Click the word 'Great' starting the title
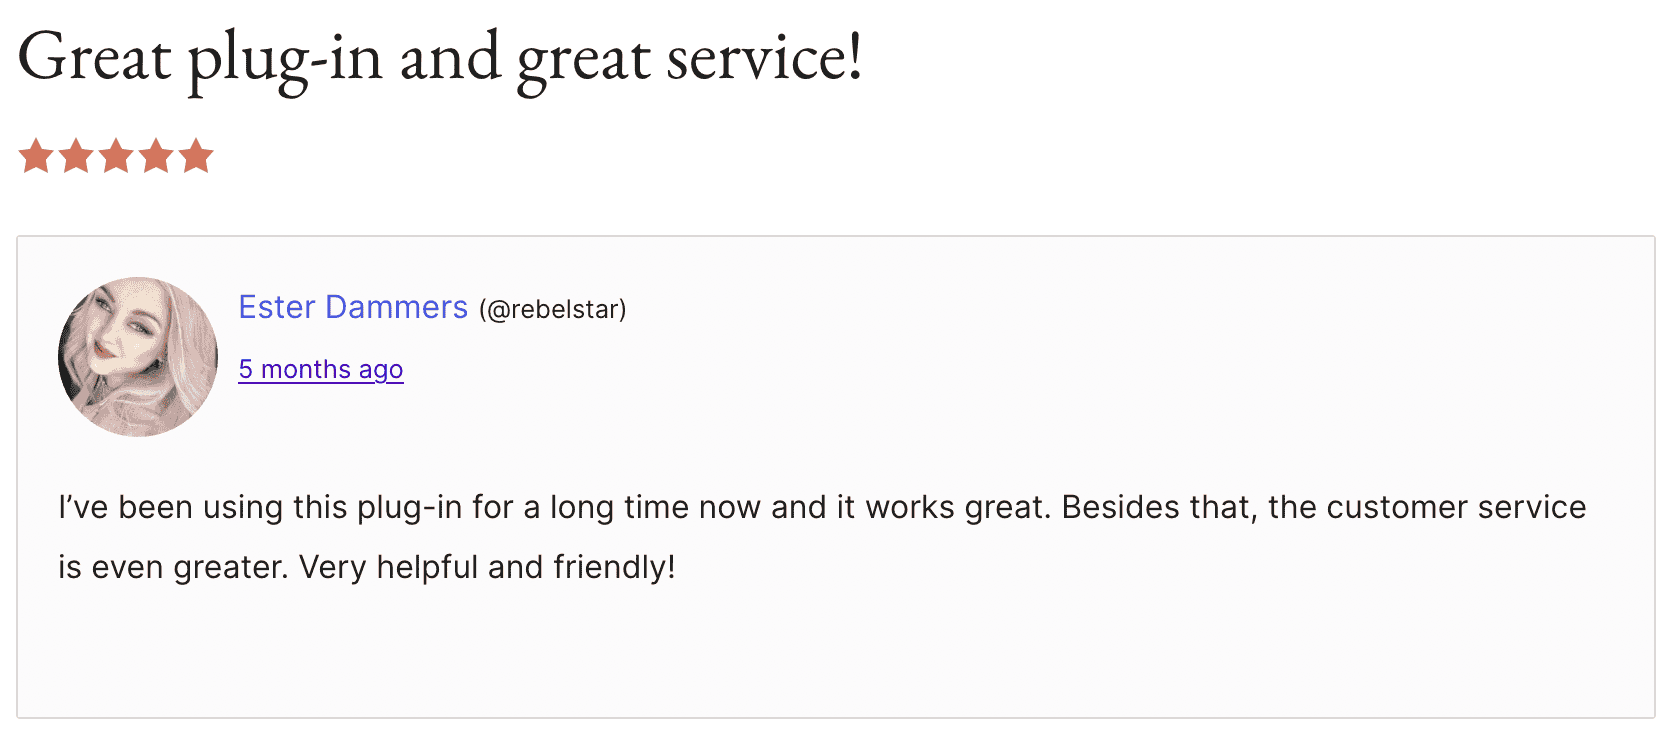 point(95,58)
